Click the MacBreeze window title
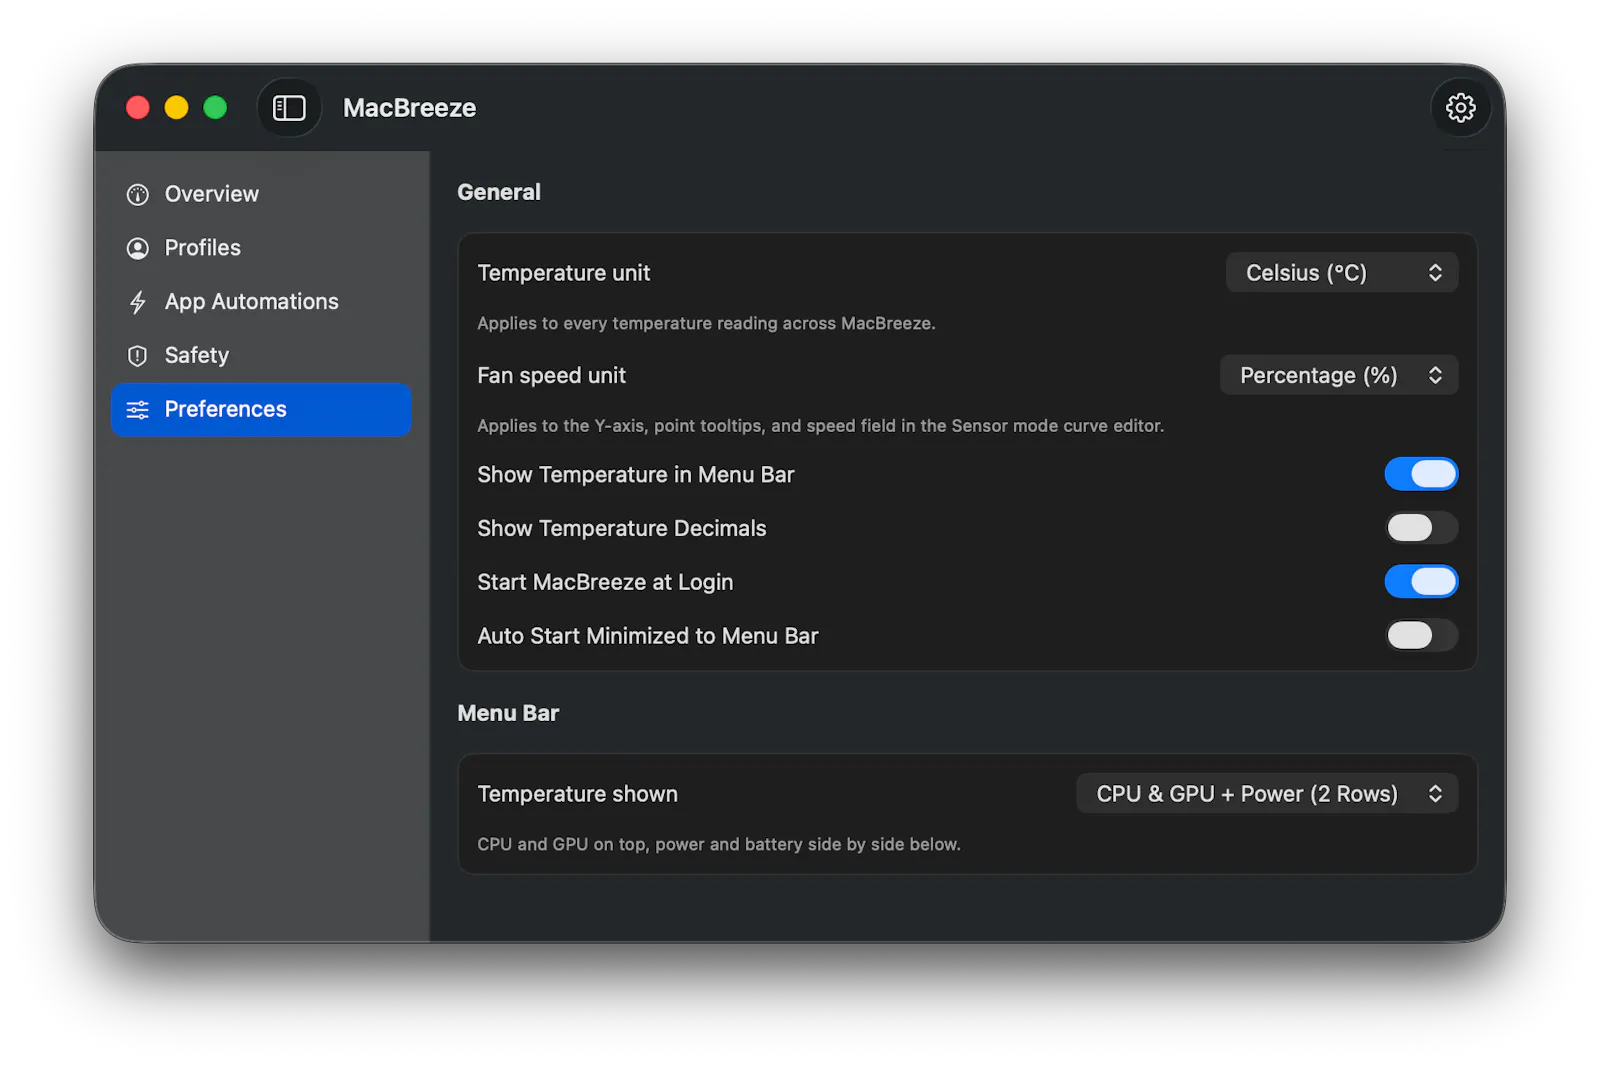The image size is (1600, 1067). coord(409,108)
